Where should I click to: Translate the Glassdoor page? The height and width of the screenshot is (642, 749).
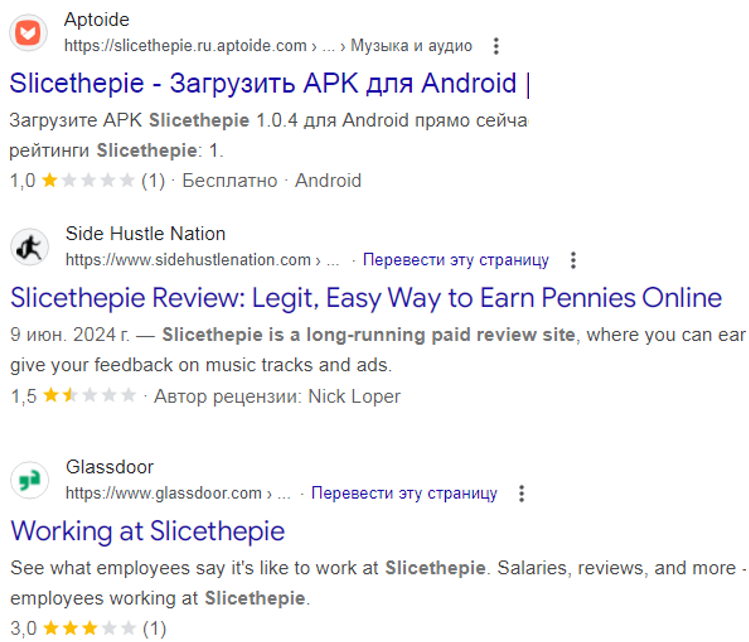point(403,494)
